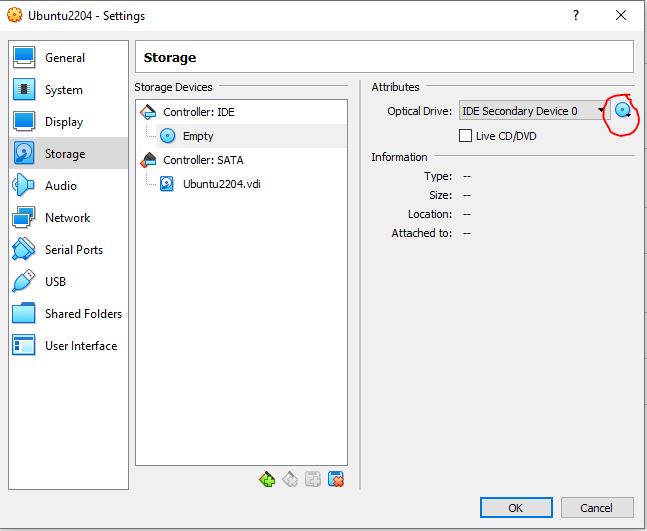Click the USB plug icon in sidebar
The height and width of the screenshot is (531, 647).
(x=24, y=281)
